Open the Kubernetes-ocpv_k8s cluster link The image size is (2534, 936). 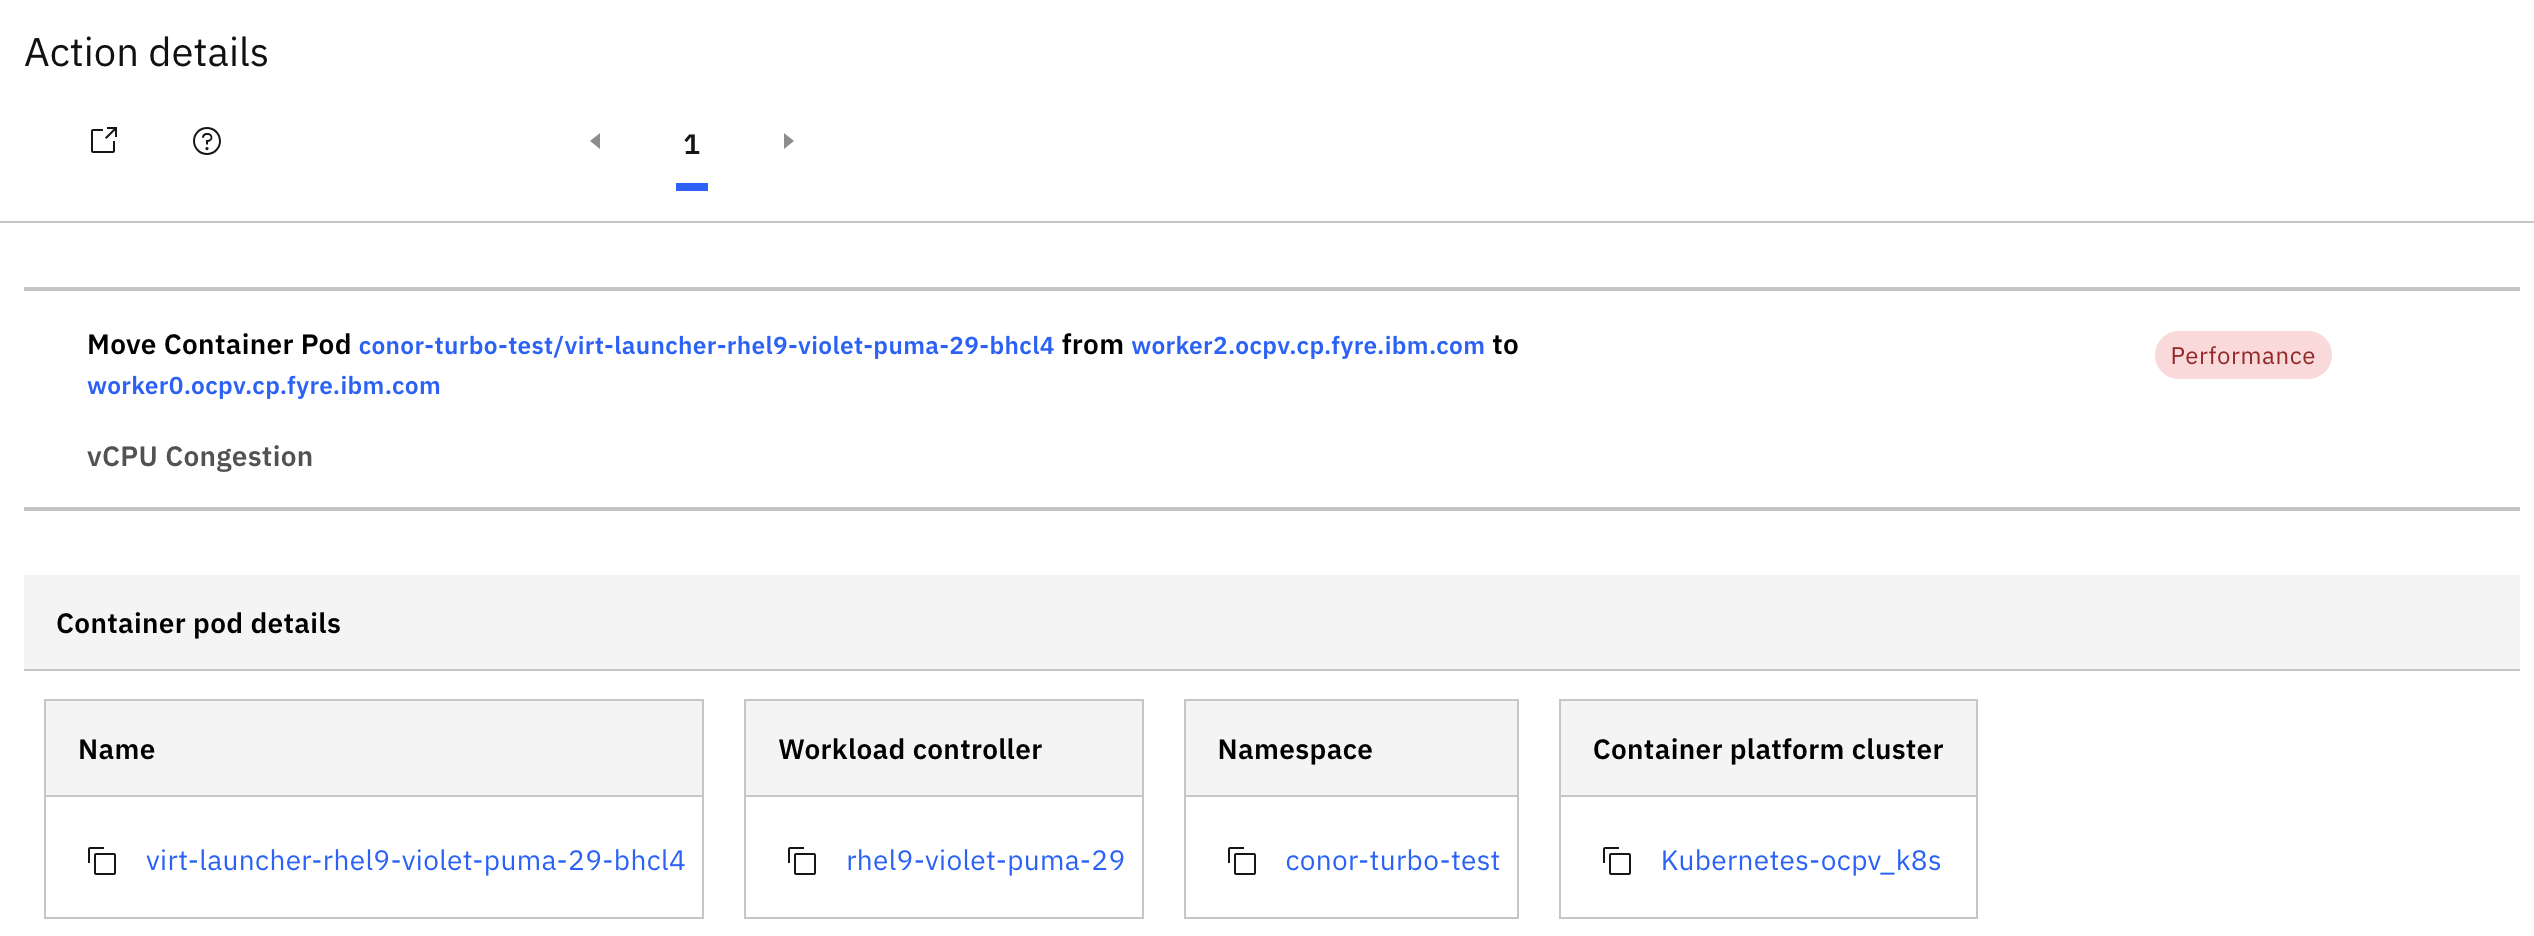tap(1800, 861)
